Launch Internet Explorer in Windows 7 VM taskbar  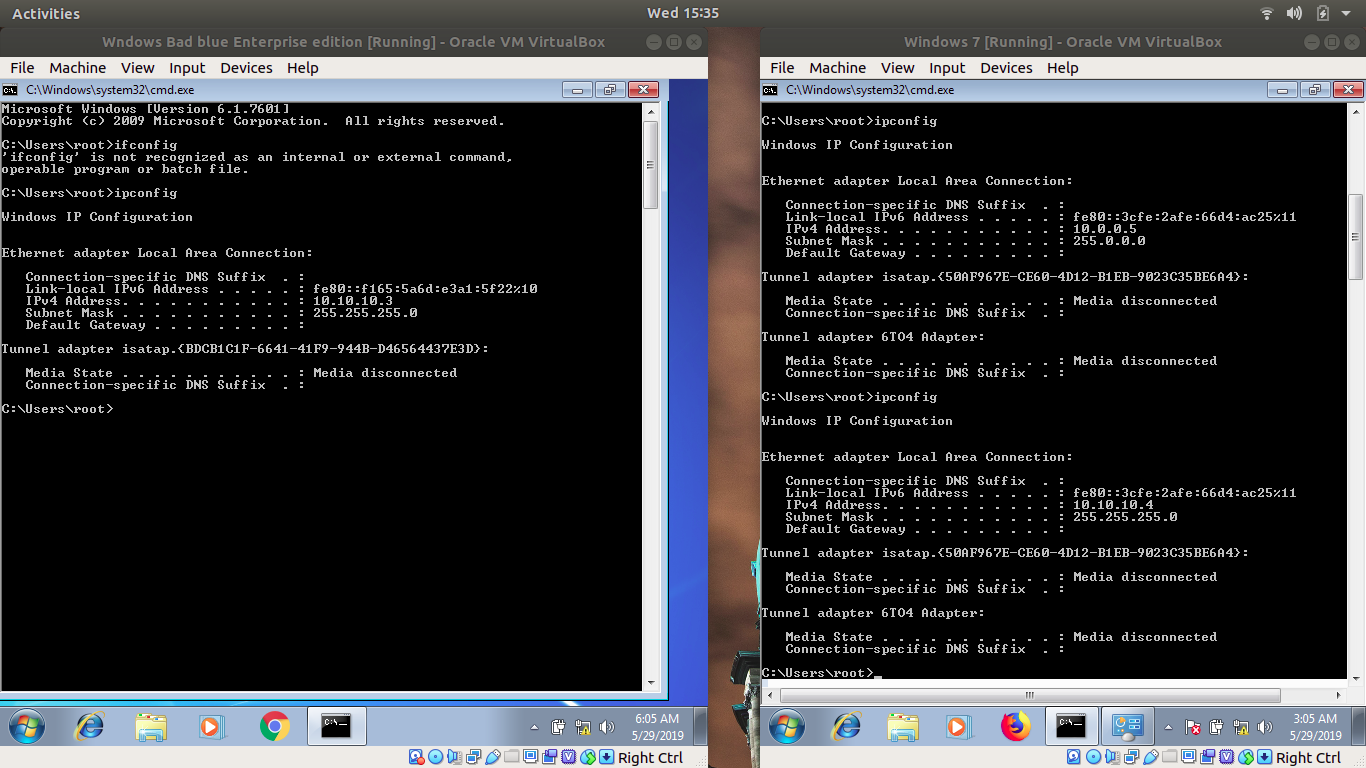pyautogui.click(x=846, y=726)
